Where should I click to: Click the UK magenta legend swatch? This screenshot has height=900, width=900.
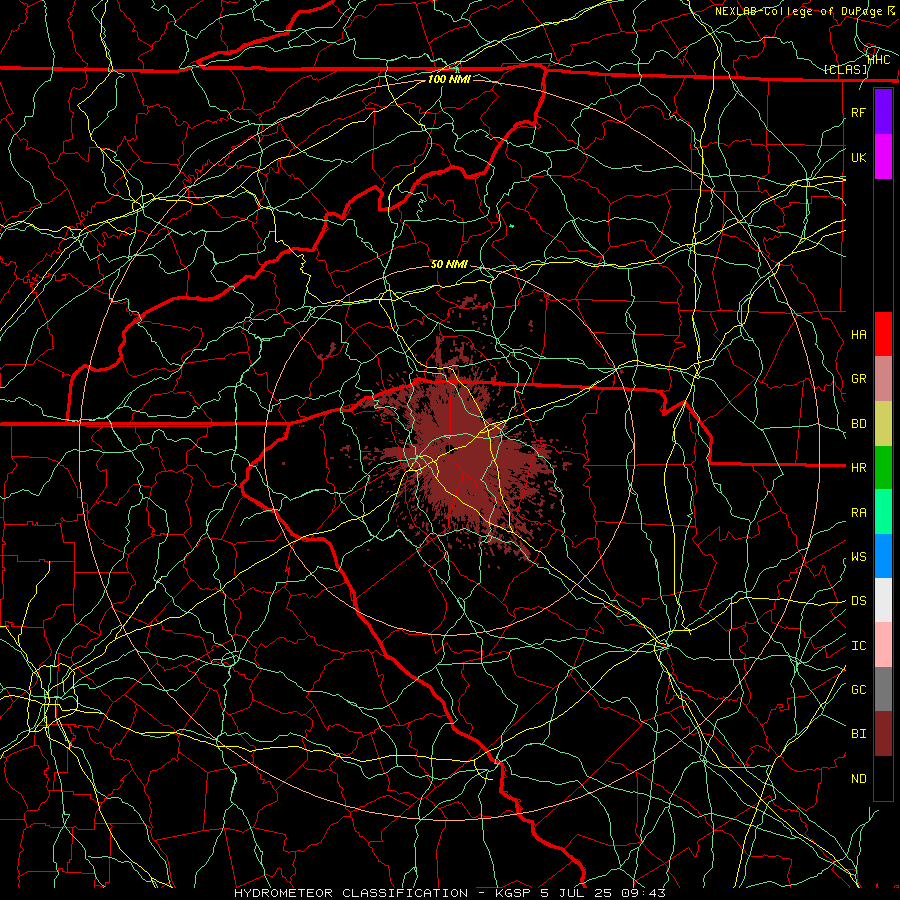click(883, 157)
